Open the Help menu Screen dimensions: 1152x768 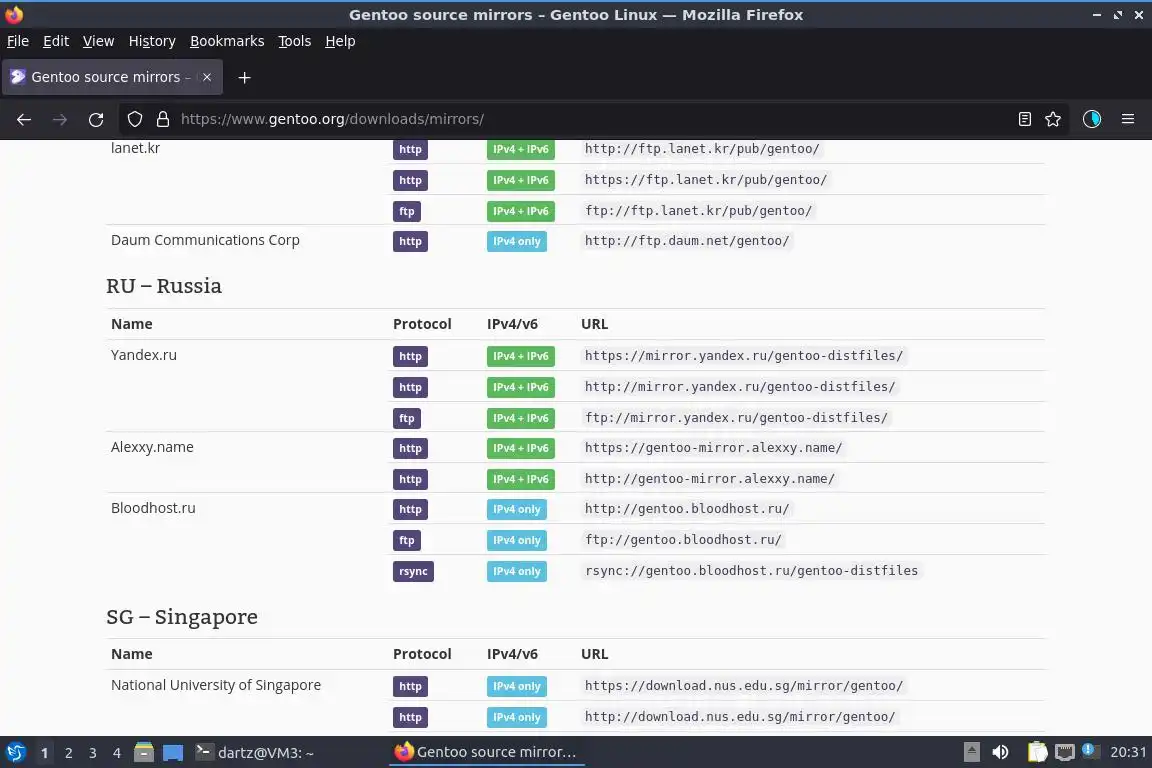pyautogui.click(x=340, y=41)
